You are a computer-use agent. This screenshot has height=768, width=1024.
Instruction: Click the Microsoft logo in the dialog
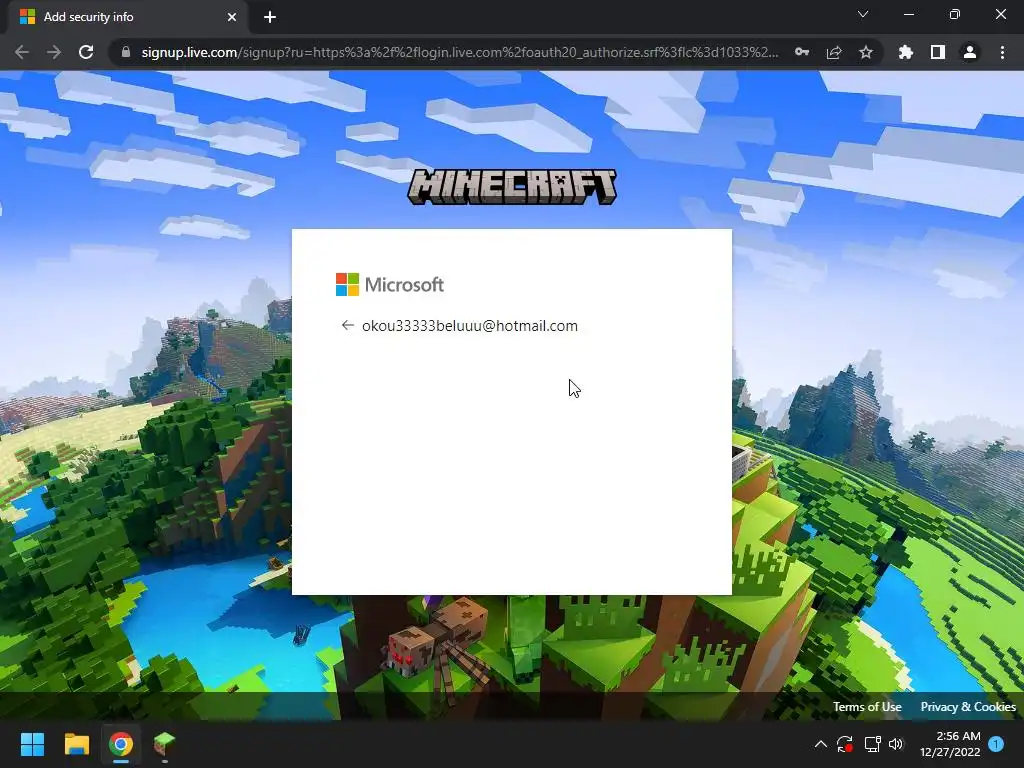390,285
